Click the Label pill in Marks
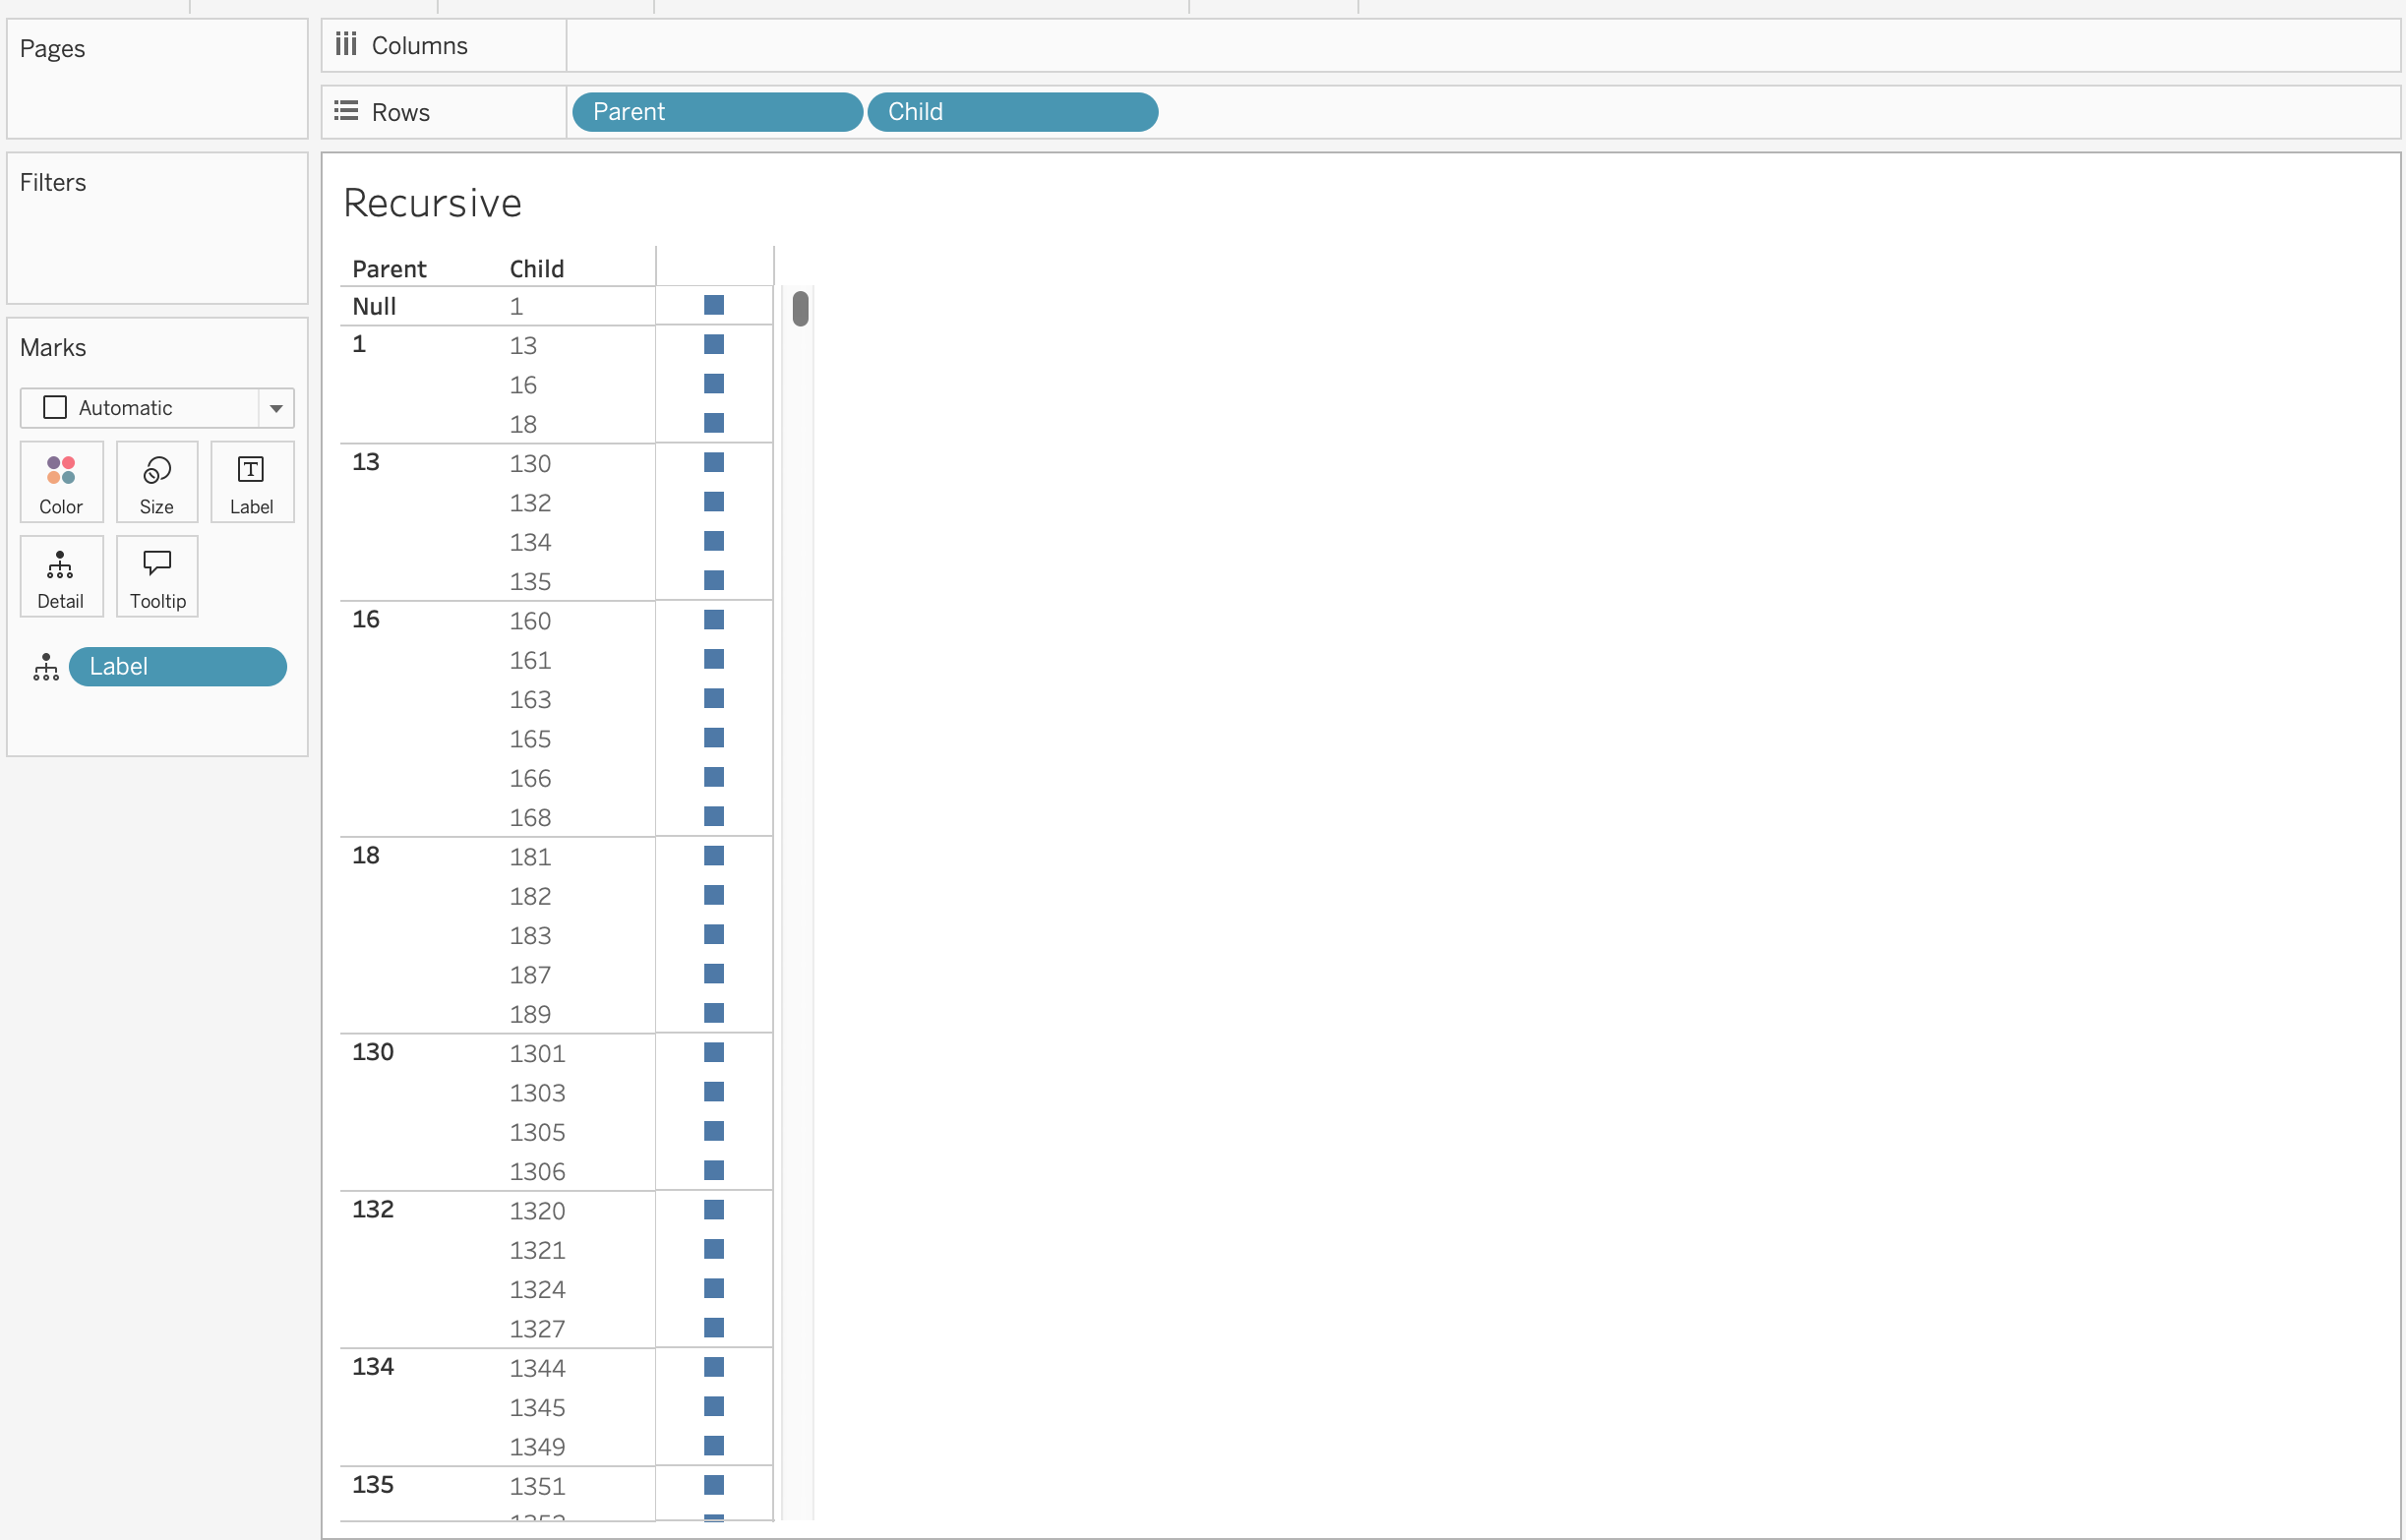Screen dimensions: 2406x1540 [x=177, y=667]
